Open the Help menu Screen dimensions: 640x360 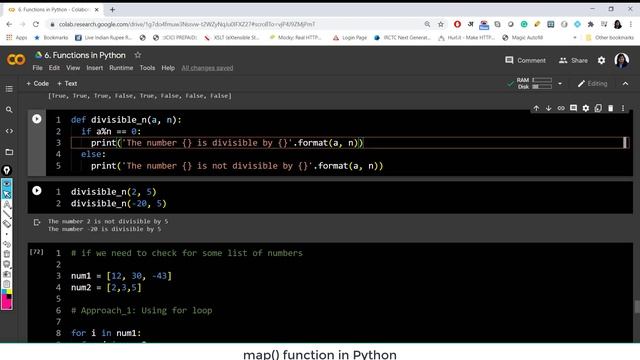click(x=168, y=68)
